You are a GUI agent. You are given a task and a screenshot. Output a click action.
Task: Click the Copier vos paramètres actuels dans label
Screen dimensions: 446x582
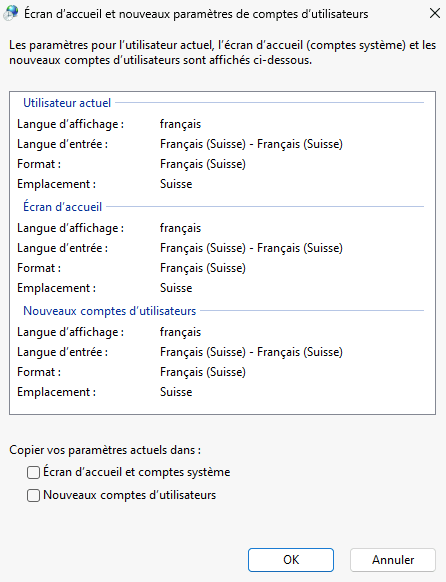tap(105, 450)
